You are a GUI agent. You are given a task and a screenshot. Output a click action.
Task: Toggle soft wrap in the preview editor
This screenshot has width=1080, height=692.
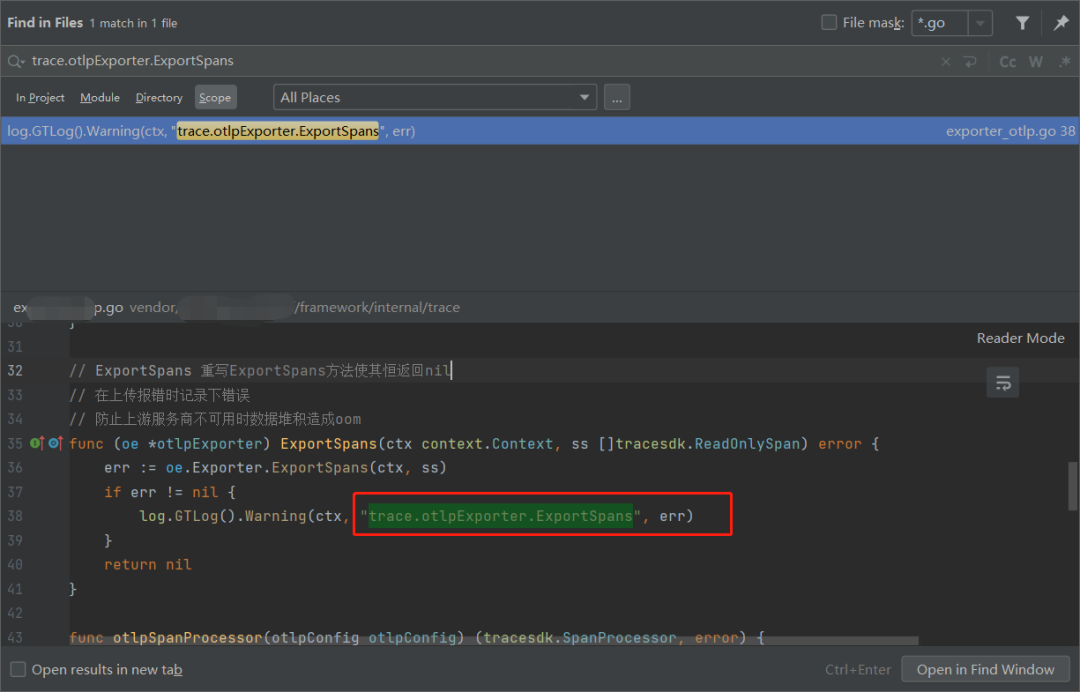pos(1003,382)
